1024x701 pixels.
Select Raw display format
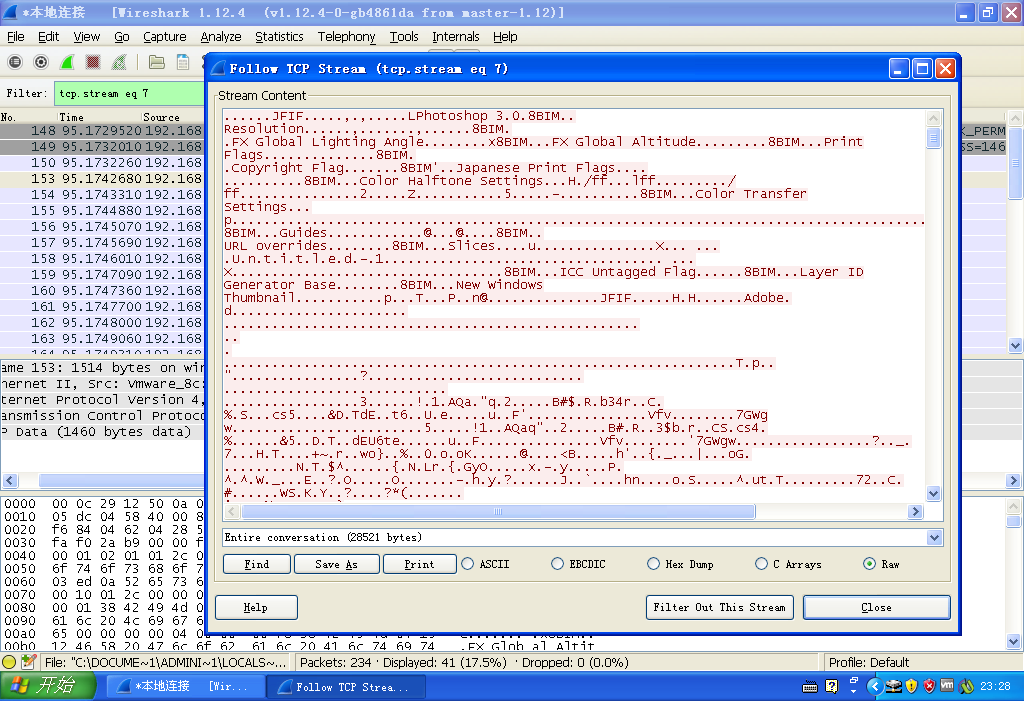869,564
